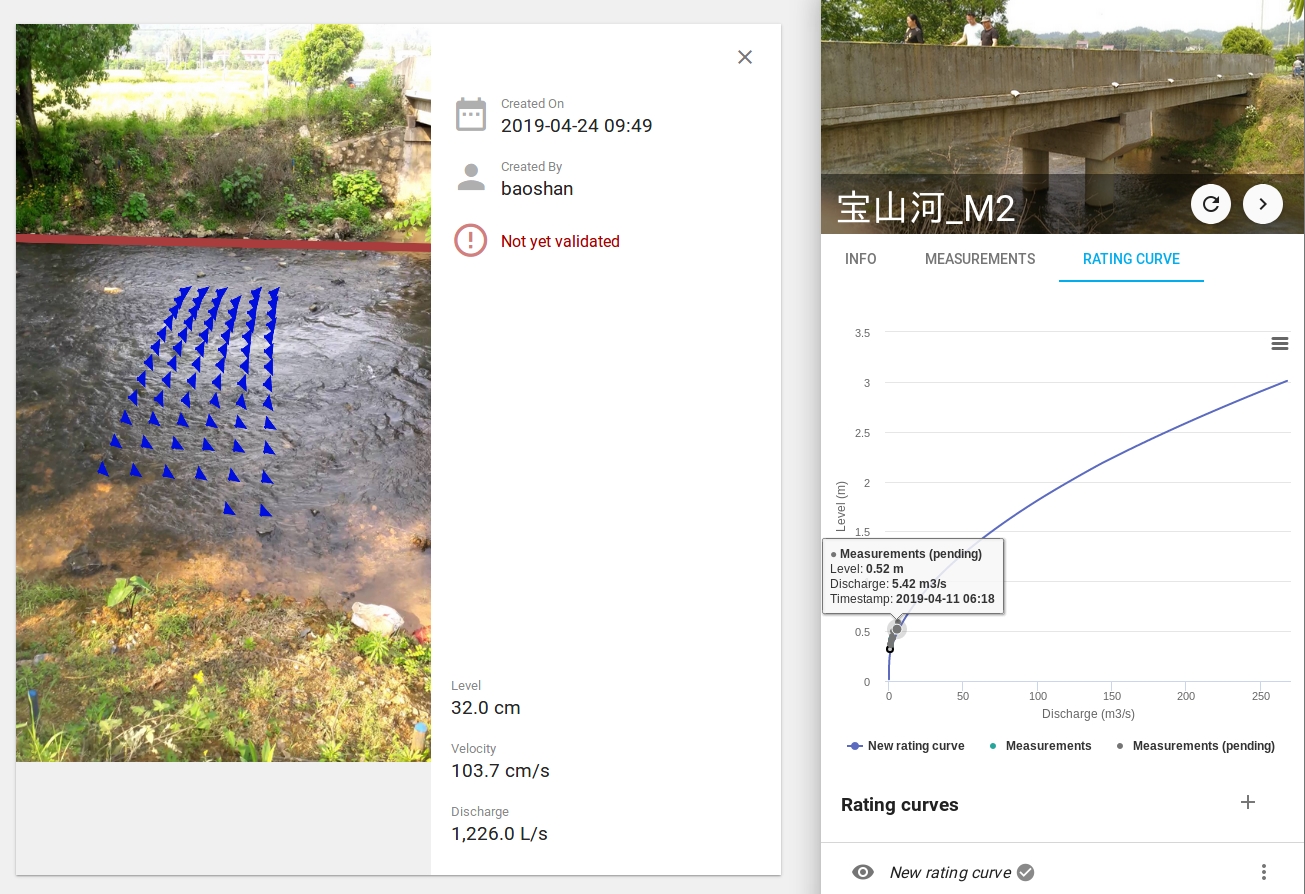Toggle New rating curve series in legend
The height and width of the screenshot is (894, 1305).
pos(906,746)
